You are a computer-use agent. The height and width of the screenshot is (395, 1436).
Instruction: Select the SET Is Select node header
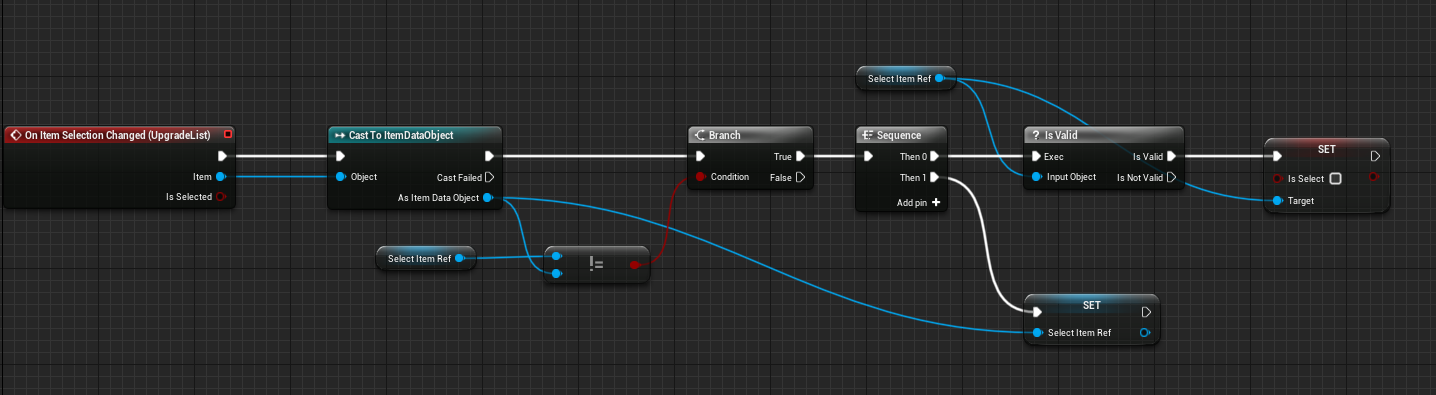1326,148
